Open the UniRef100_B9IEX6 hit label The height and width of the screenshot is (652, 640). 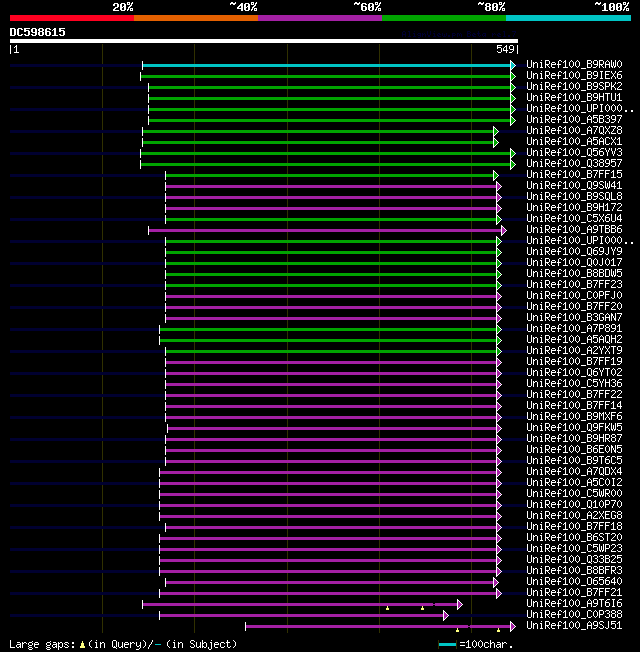pos(574,75)
